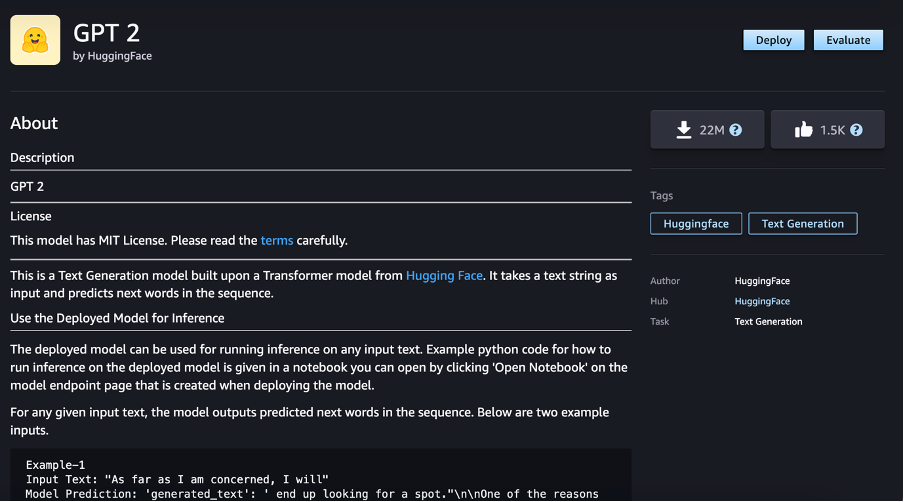
Task: Click the 1.5K likes count
Action: [x=833, y=130]
